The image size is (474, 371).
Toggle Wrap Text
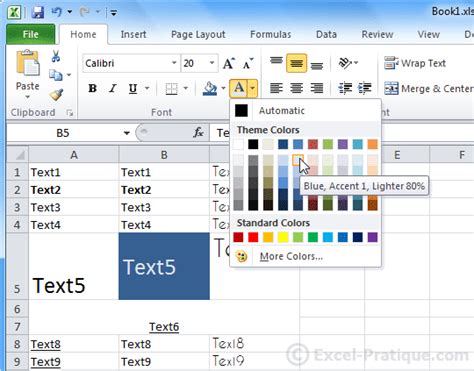coord(415,63)
